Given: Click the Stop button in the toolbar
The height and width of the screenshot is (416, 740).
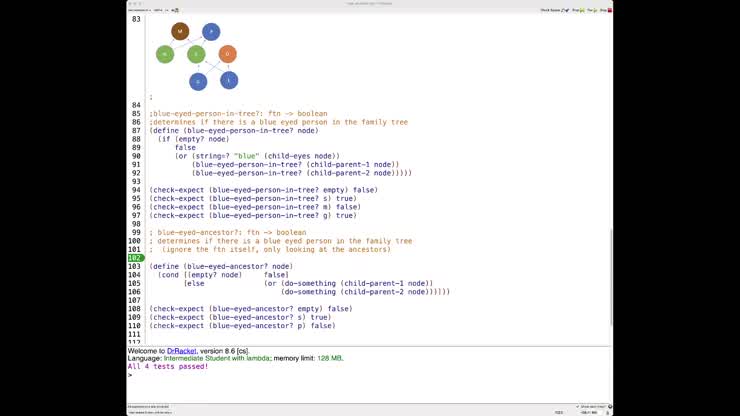Looking at the screenshot, I should click(x=606, y=10).
